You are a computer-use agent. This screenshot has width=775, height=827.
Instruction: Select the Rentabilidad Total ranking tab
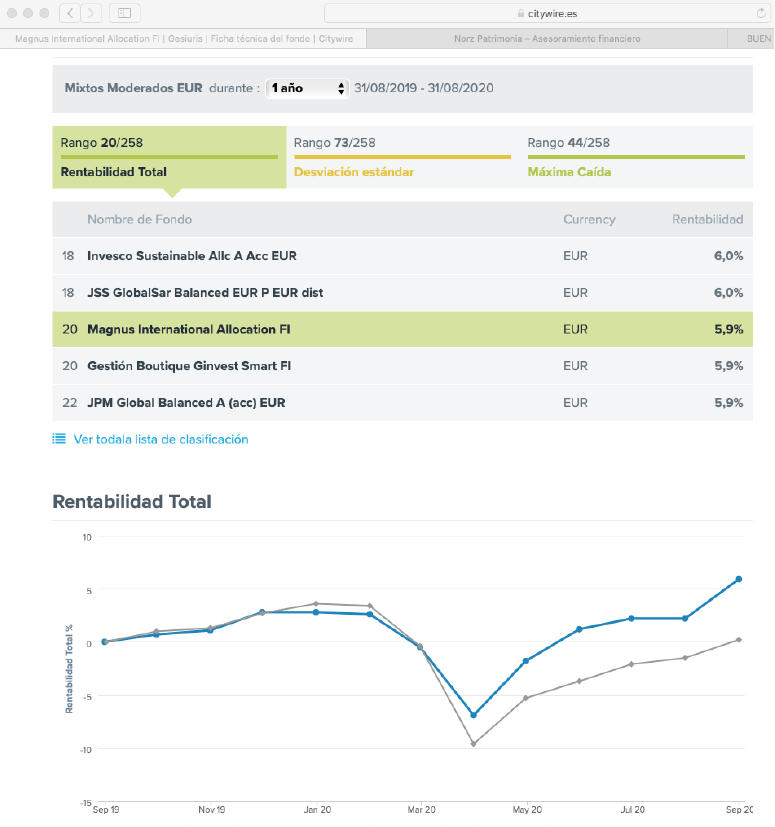point(169,157)
